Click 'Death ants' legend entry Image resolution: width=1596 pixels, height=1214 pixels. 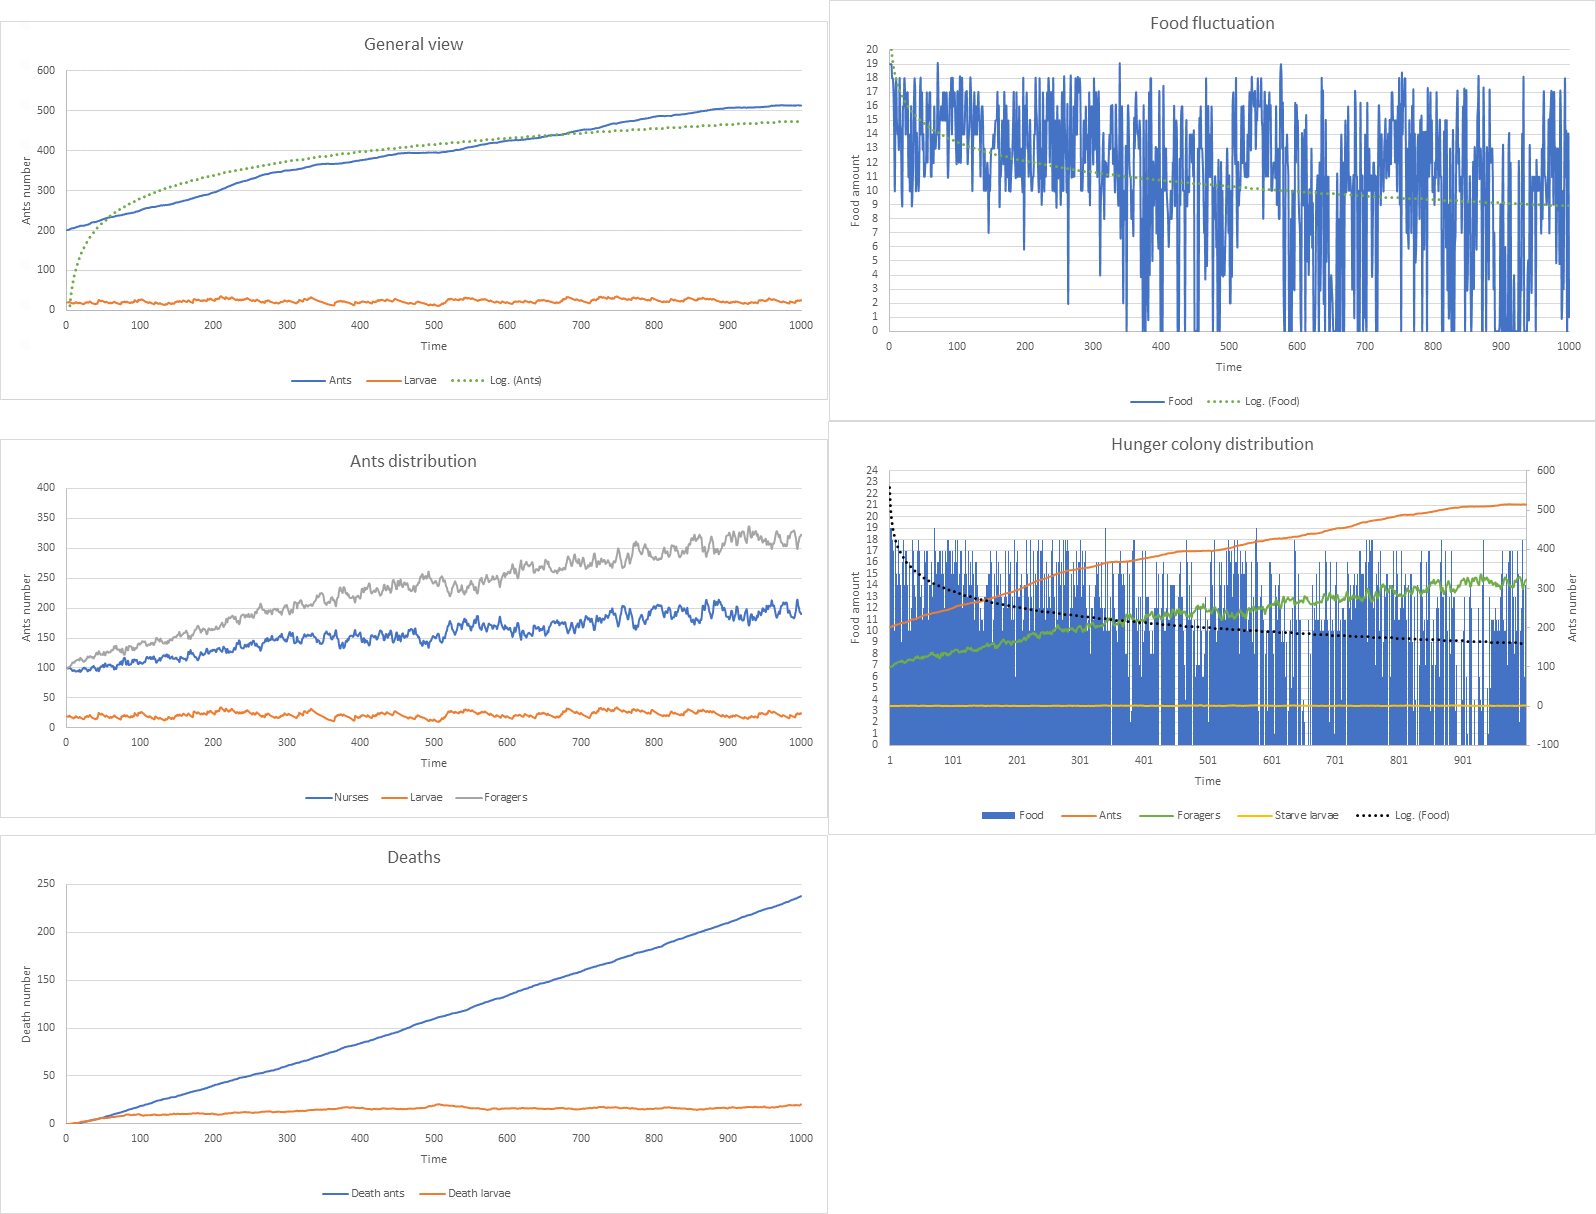coord(364,1193)
